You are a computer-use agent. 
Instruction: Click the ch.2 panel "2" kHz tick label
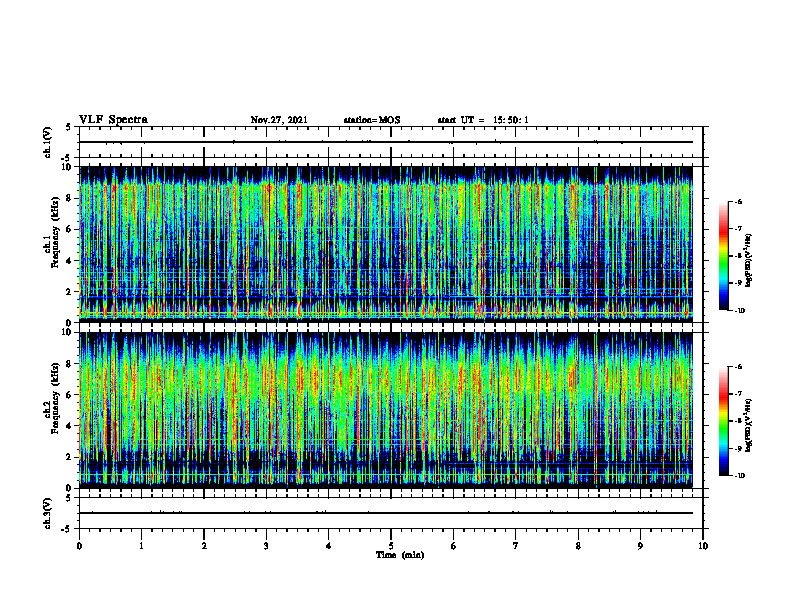click(x=70, y=457)
